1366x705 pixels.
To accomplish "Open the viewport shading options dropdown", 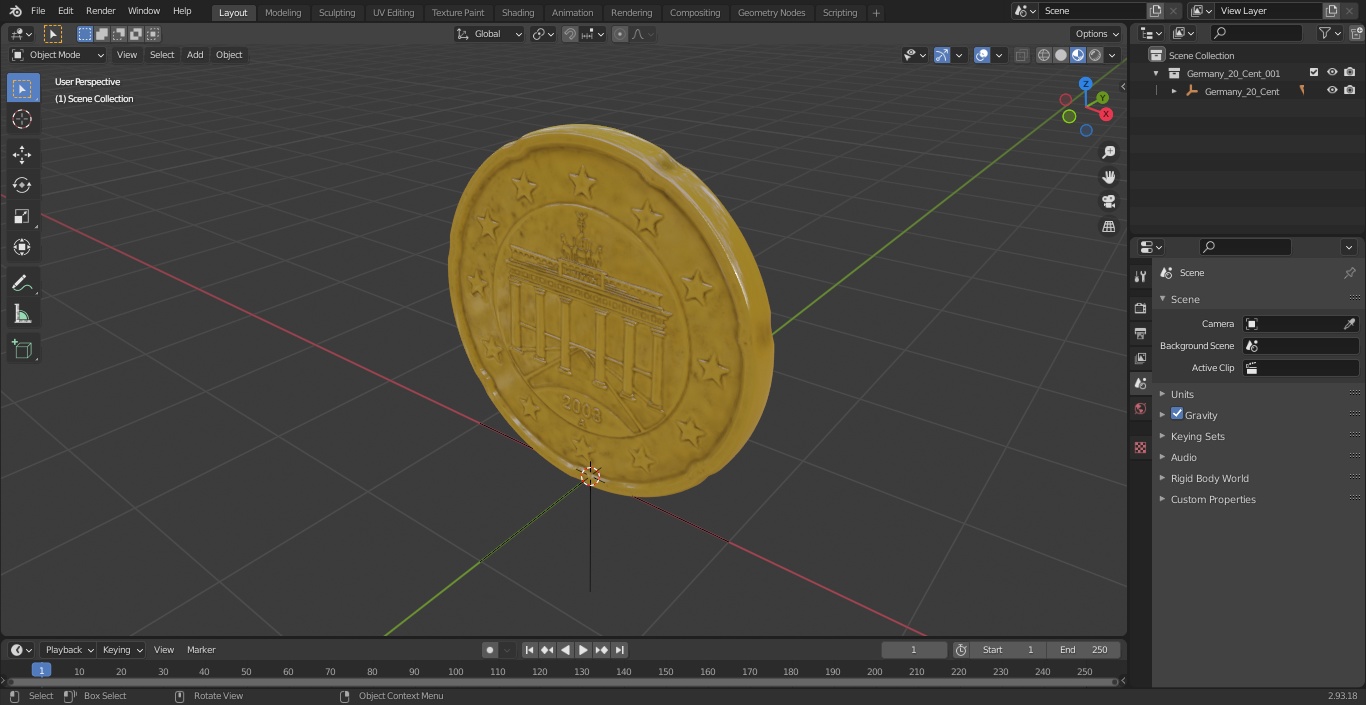I will (x=1112, y=55).
